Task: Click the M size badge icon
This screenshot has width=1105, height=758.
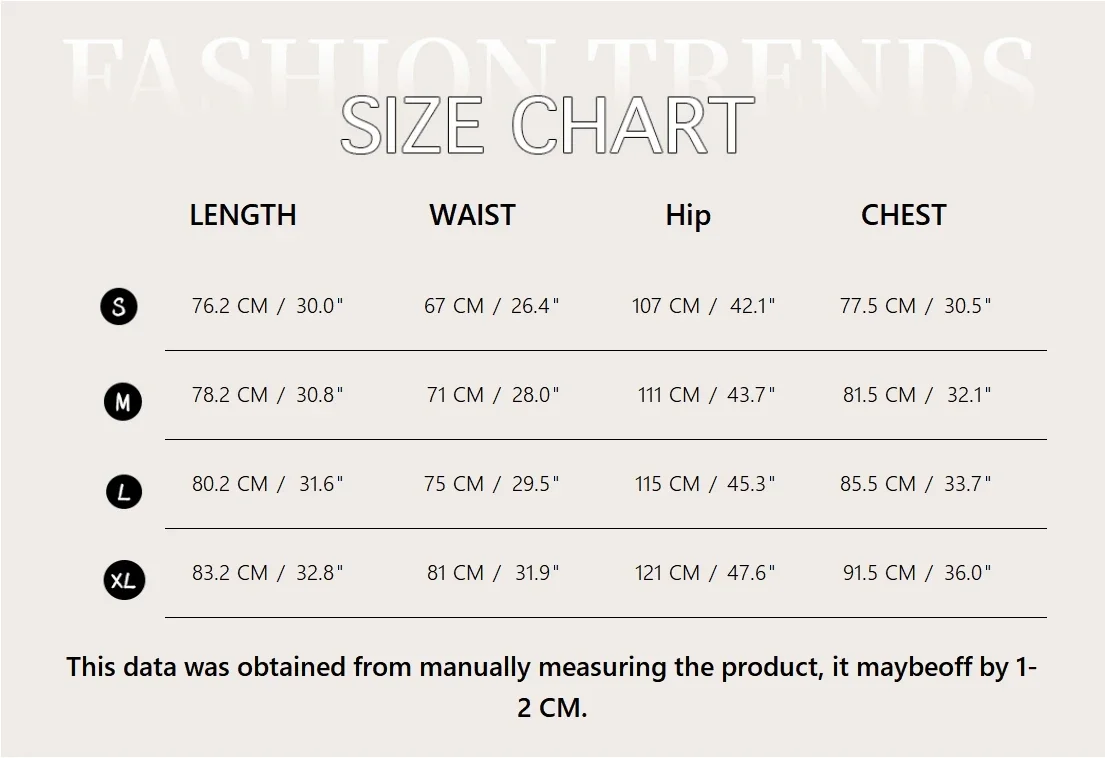Action: (123, 402)
